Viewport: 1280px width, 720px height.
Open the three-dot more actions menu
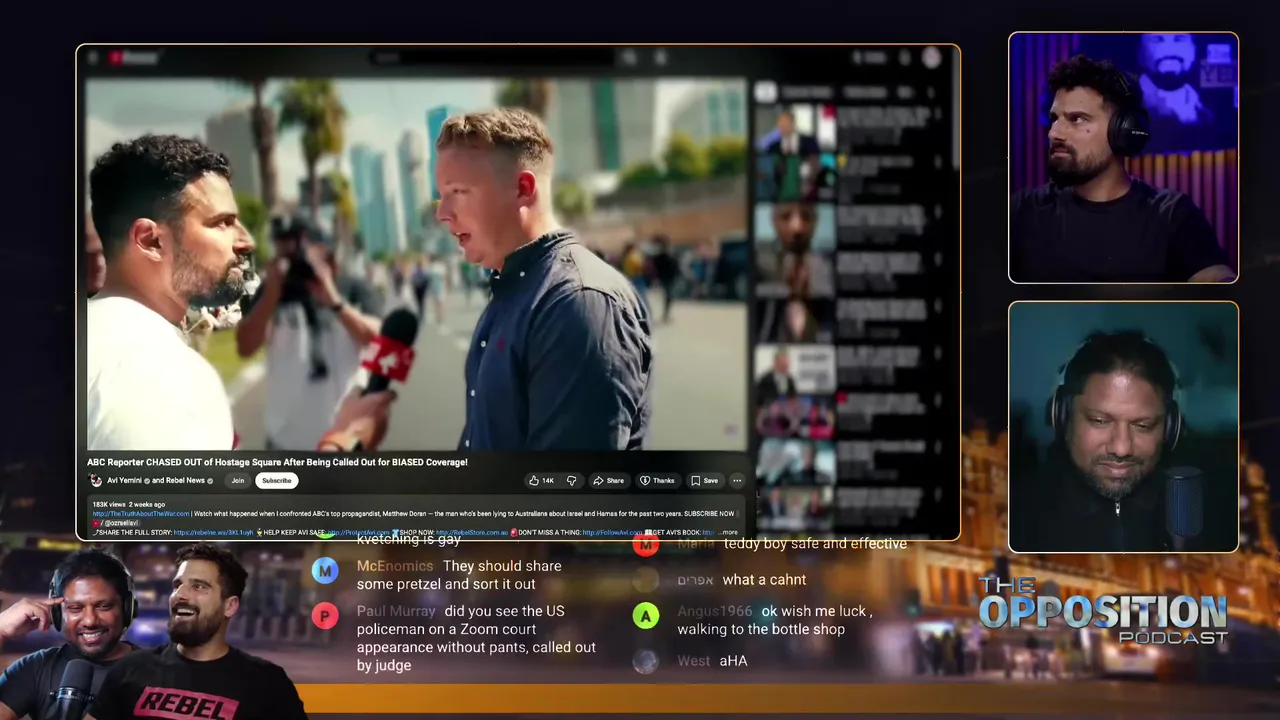pyautogui.click(x=737, y=481)
